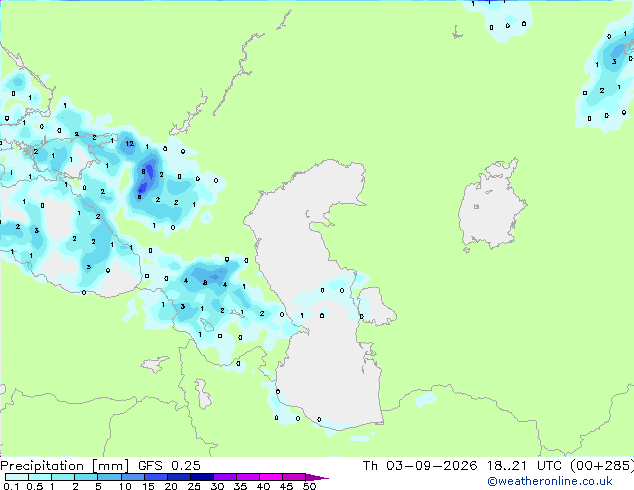This screenshot has width=634, height=490.
Task: Click the '12' precipitation value on map
Action: tap(129, 144)
